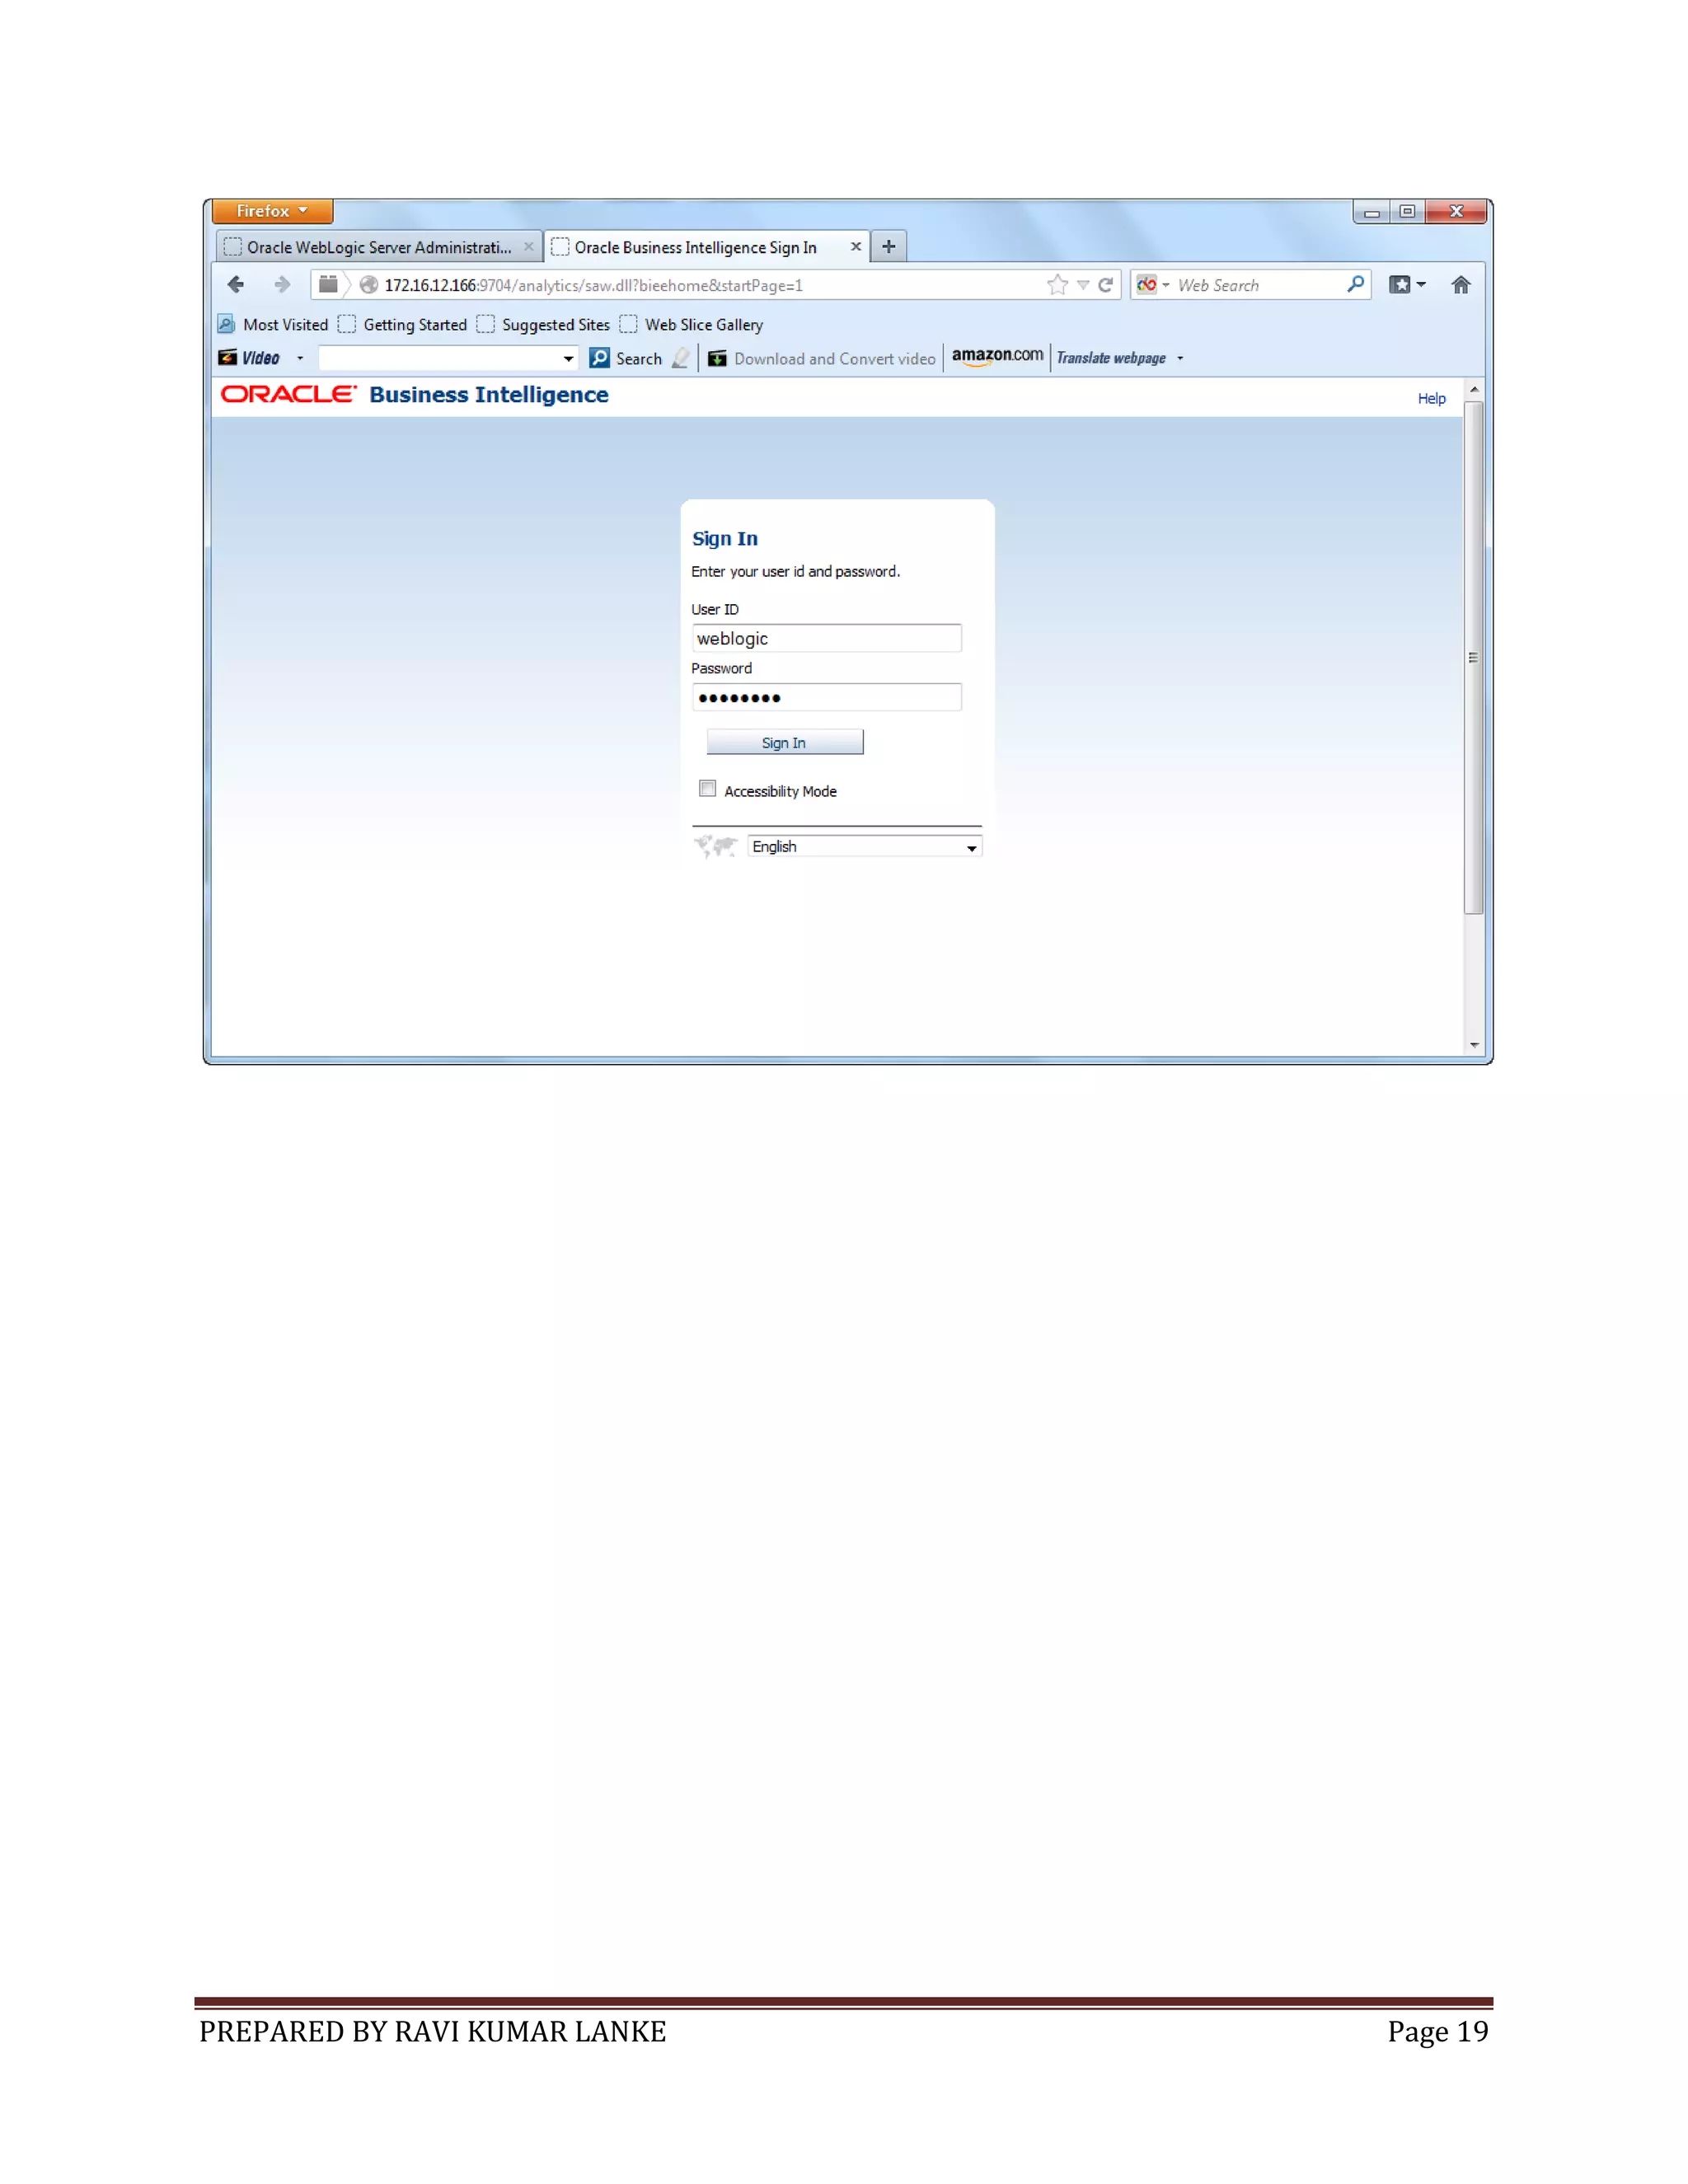This screenshot has height=2184, width=1688.
Task: Click the Web Search magnifier icon
Action: (x=1355, y=284)
